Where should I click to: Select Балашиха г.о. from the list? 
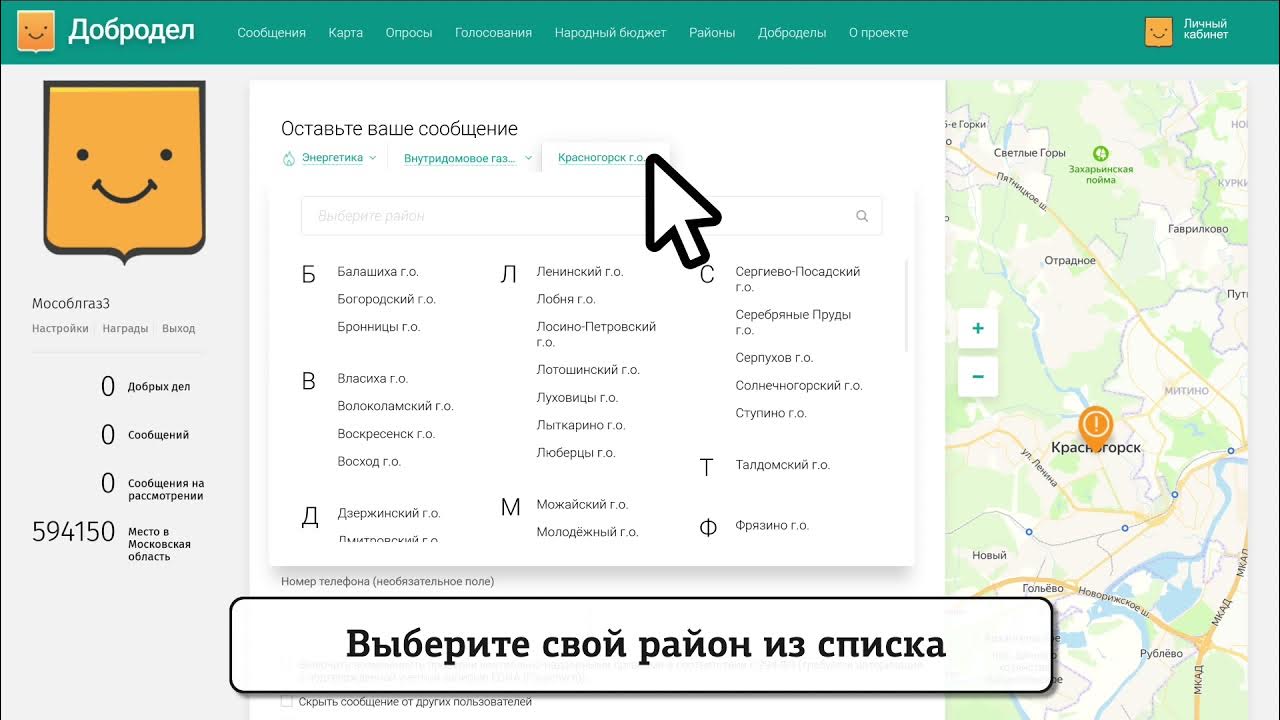(378, 272)
